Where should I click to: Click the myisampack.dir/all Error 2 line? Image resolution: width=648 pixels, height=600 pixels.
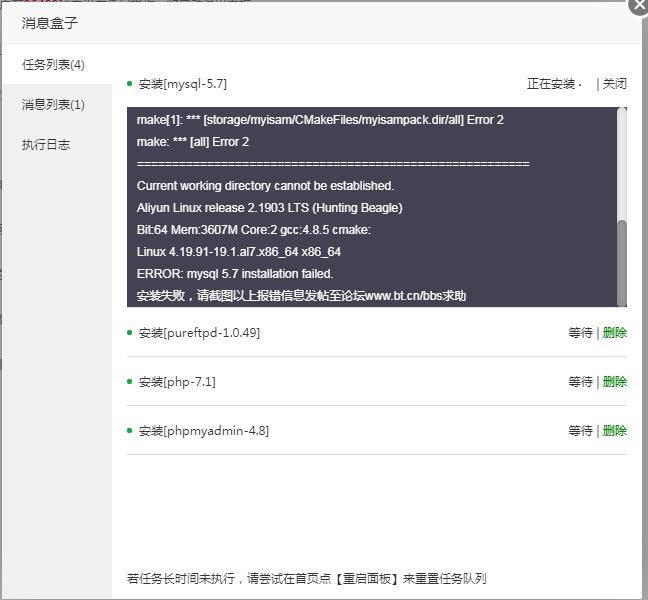click(x=320, y=120)
